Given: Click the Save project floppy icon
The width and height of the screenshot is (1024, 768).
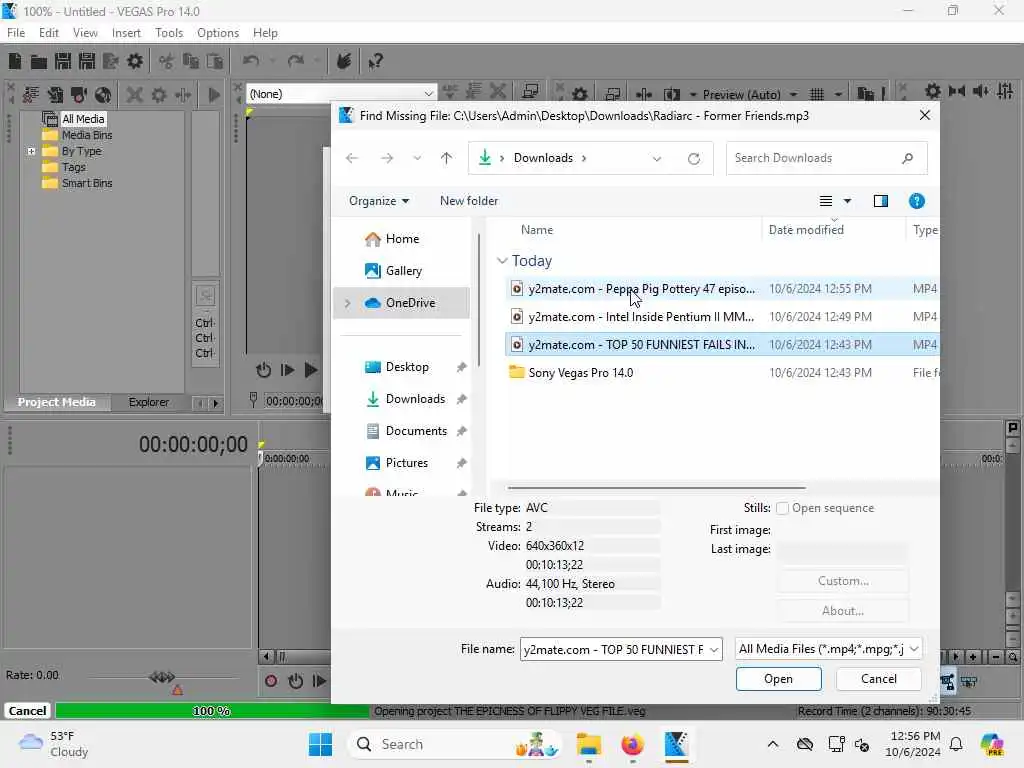Looking at the screenshot, I should (x=63, y=61).
